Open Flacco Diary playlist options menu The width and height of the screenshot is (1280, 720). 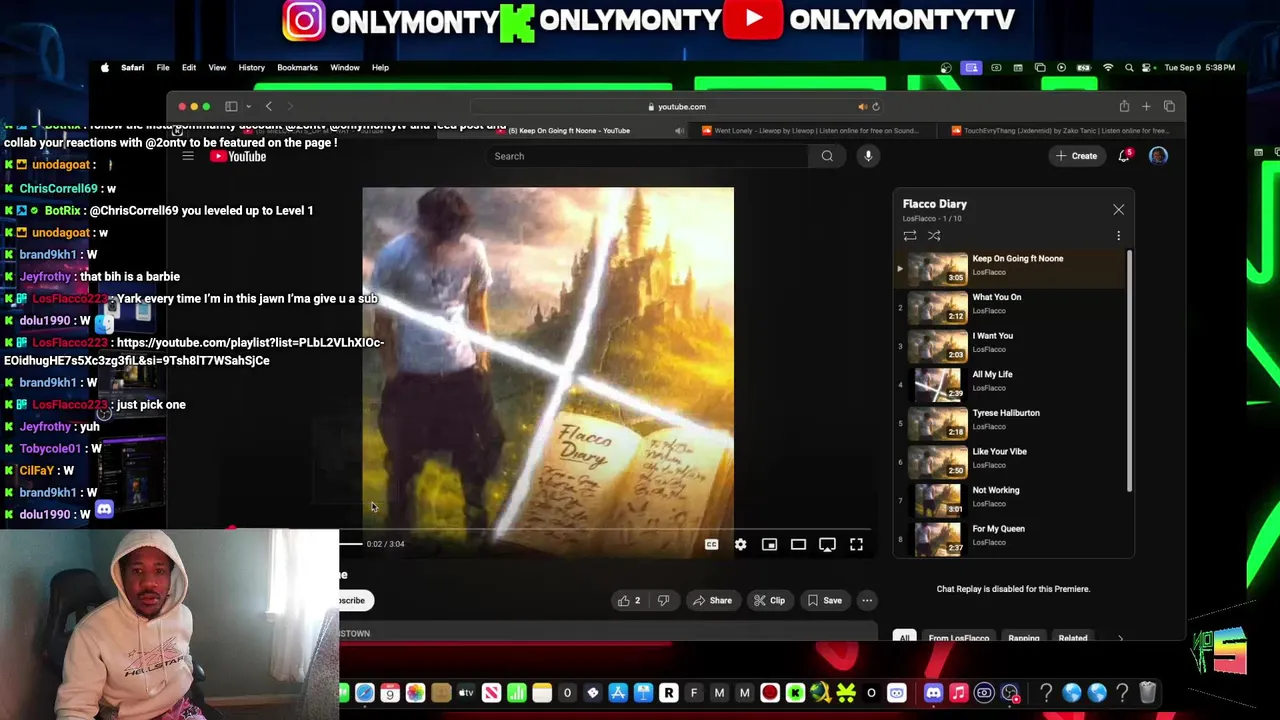click(1118, 236)
